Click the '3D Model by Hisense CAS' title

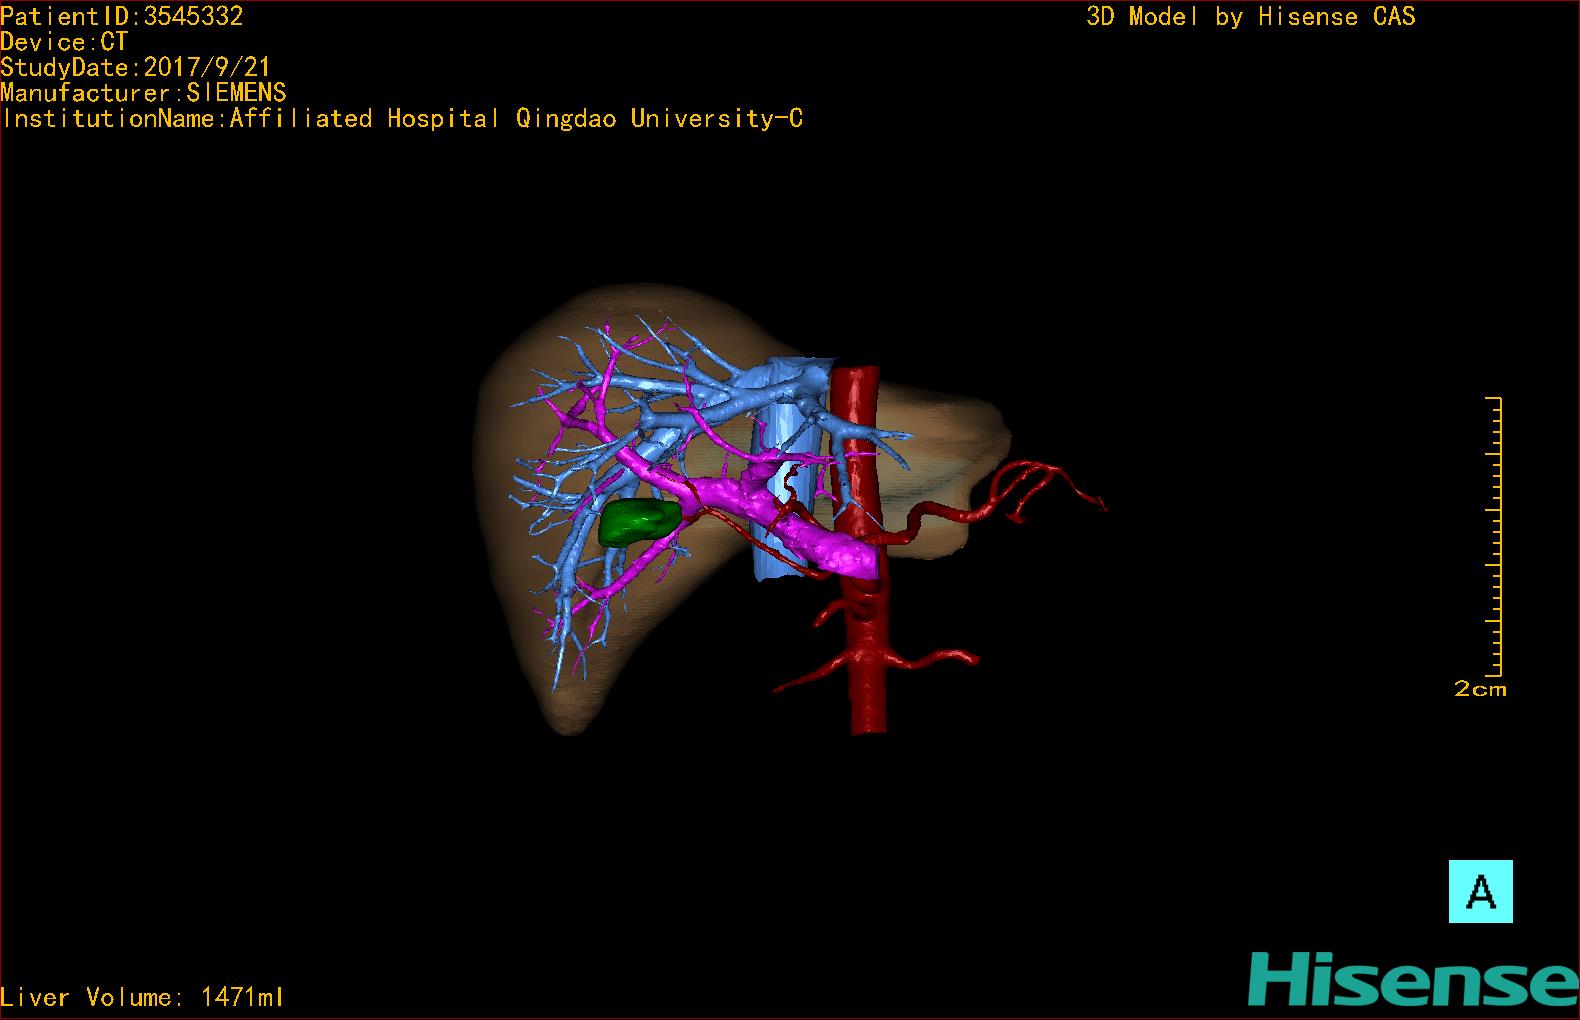[1251, 17]
